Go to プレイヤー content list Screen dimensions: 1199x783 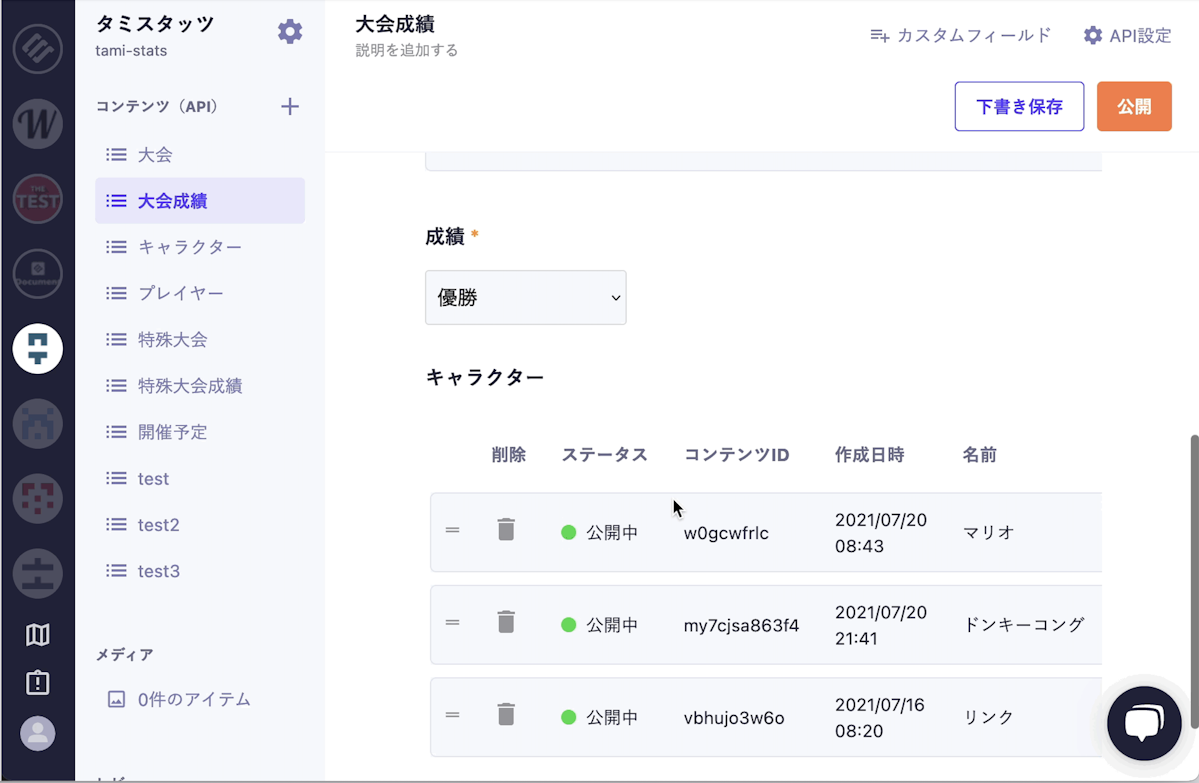pyautogui.click(x=181, y=294)
